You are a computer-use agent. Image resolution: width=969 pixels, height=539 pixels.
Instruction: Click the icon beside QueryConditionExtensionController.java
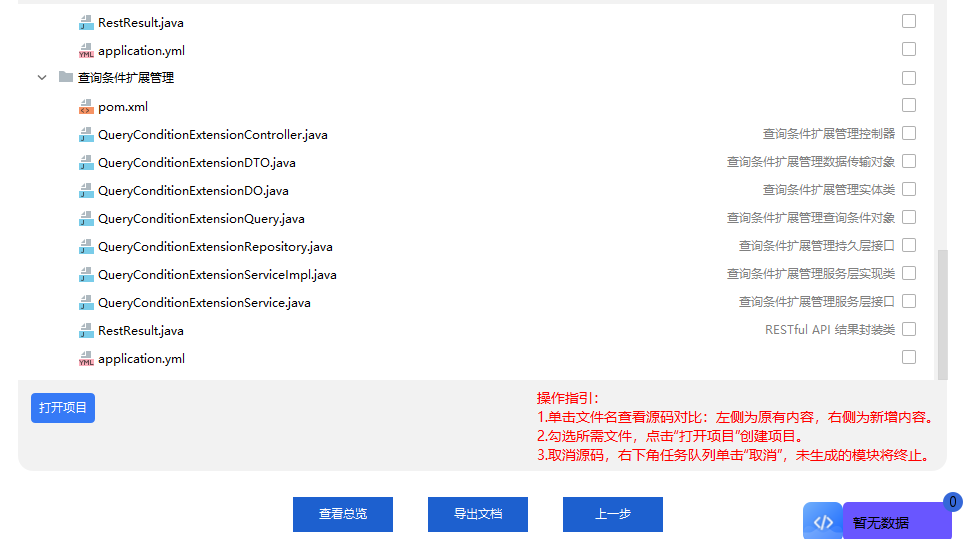click(x=86, y=135)
